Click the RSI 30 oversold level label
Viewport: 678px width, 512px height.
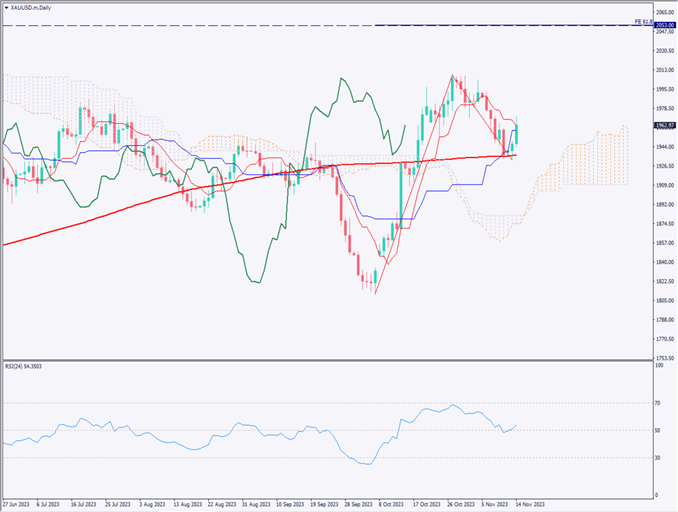(658, 458)
